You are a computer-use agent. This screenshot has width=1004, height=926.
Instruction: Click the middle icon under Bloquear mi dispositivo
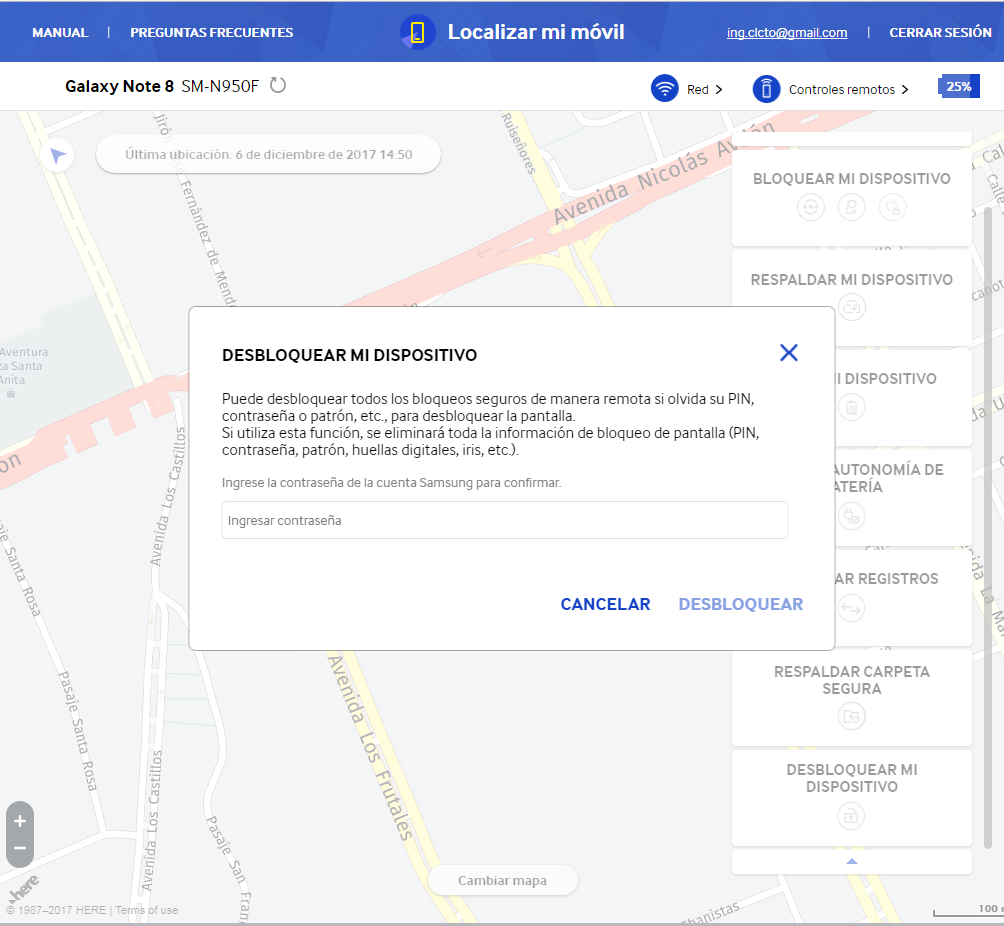[x=852, y=207]
